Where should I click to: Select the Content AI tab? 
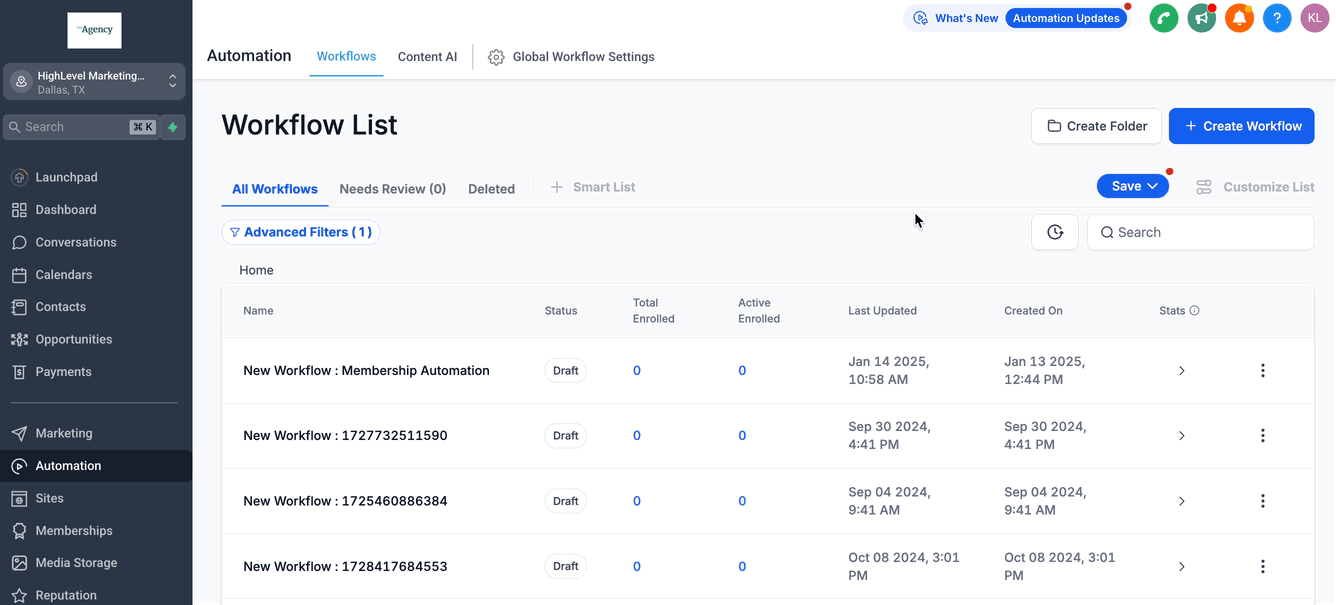[427, 57]
